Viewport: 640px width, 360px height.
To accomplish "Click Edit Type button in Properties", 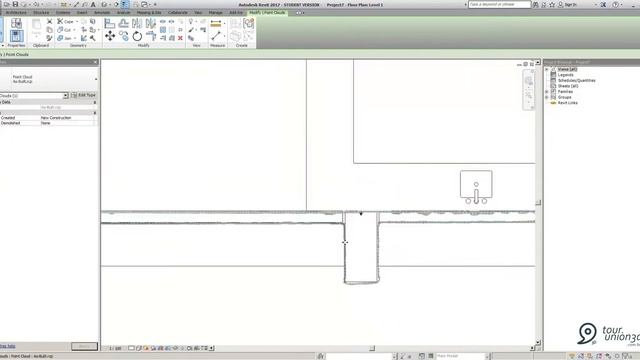I will [84, 95].
